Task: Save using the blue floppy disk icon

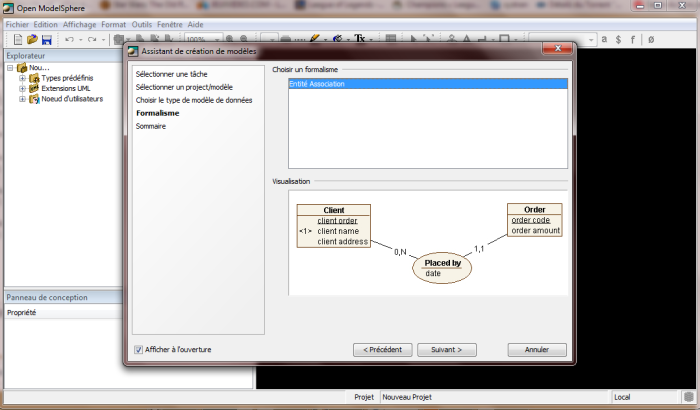Action: coord(46,39)
